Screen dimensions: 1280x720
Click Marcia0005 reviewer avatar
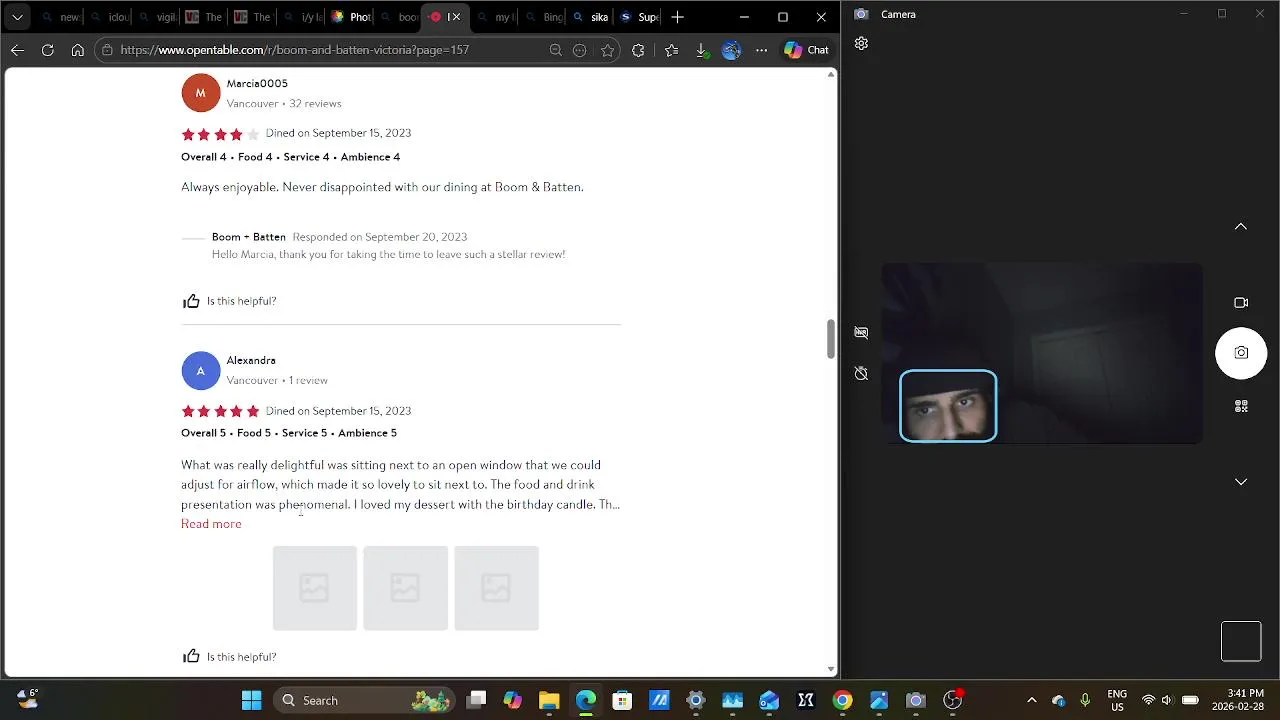[200, 93]
